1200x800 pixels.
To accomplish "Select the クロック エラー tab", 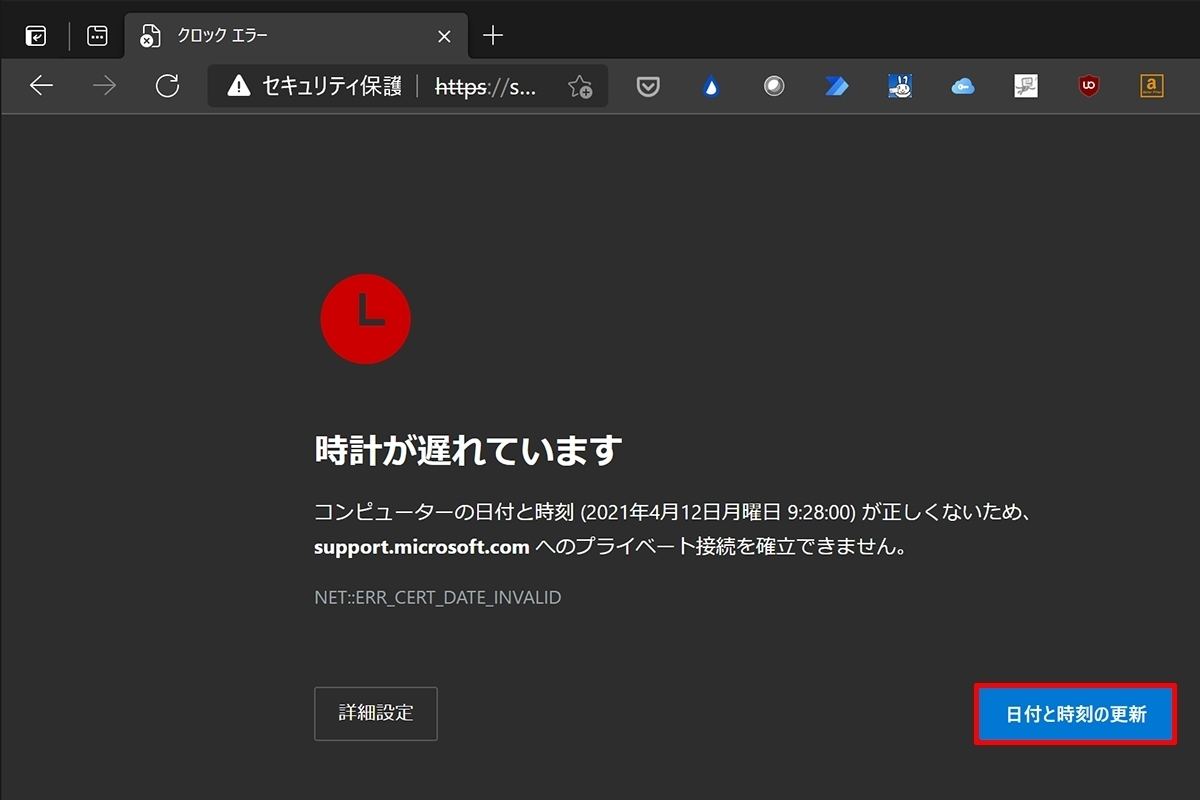I will [280, 36].
